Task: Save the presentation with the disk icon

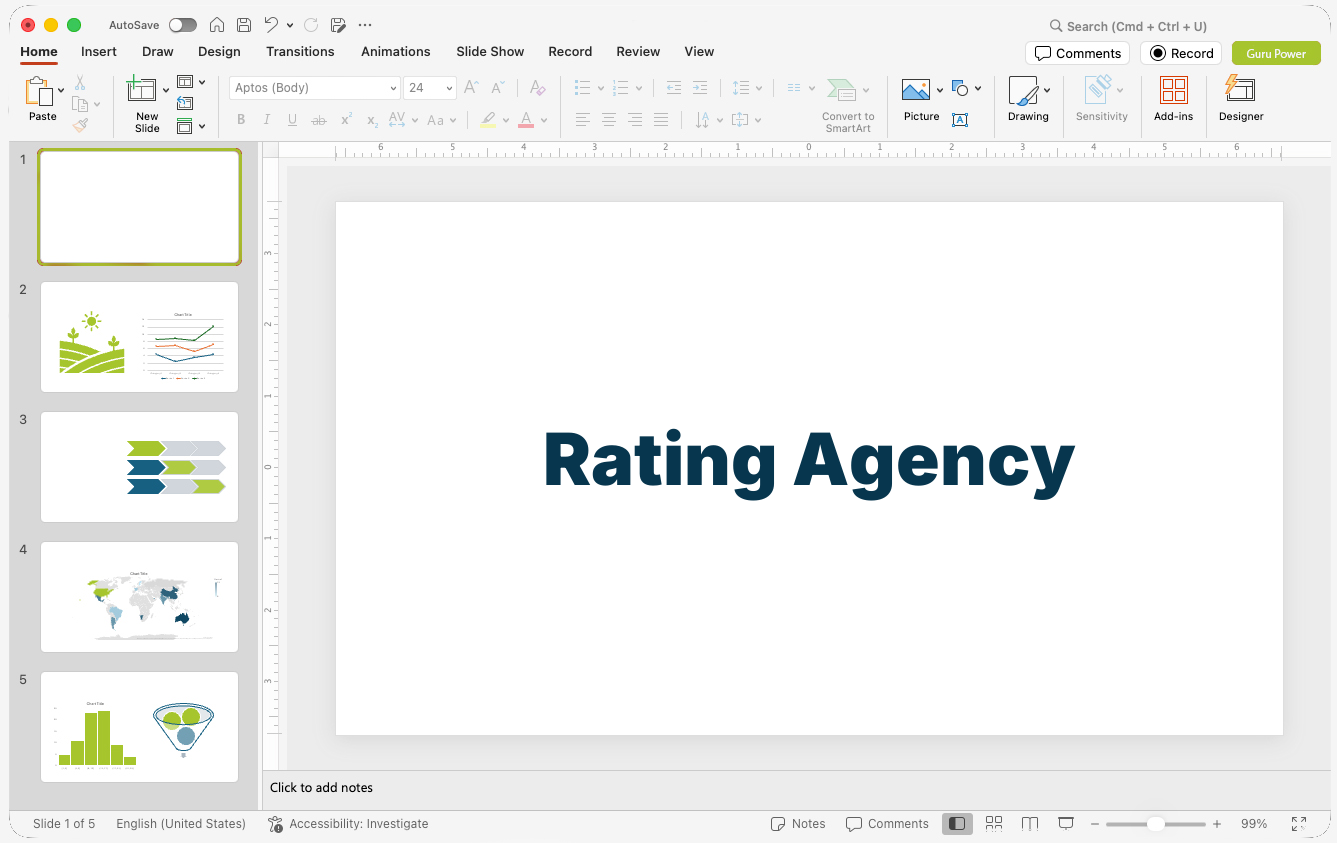Action: [244, 25]
